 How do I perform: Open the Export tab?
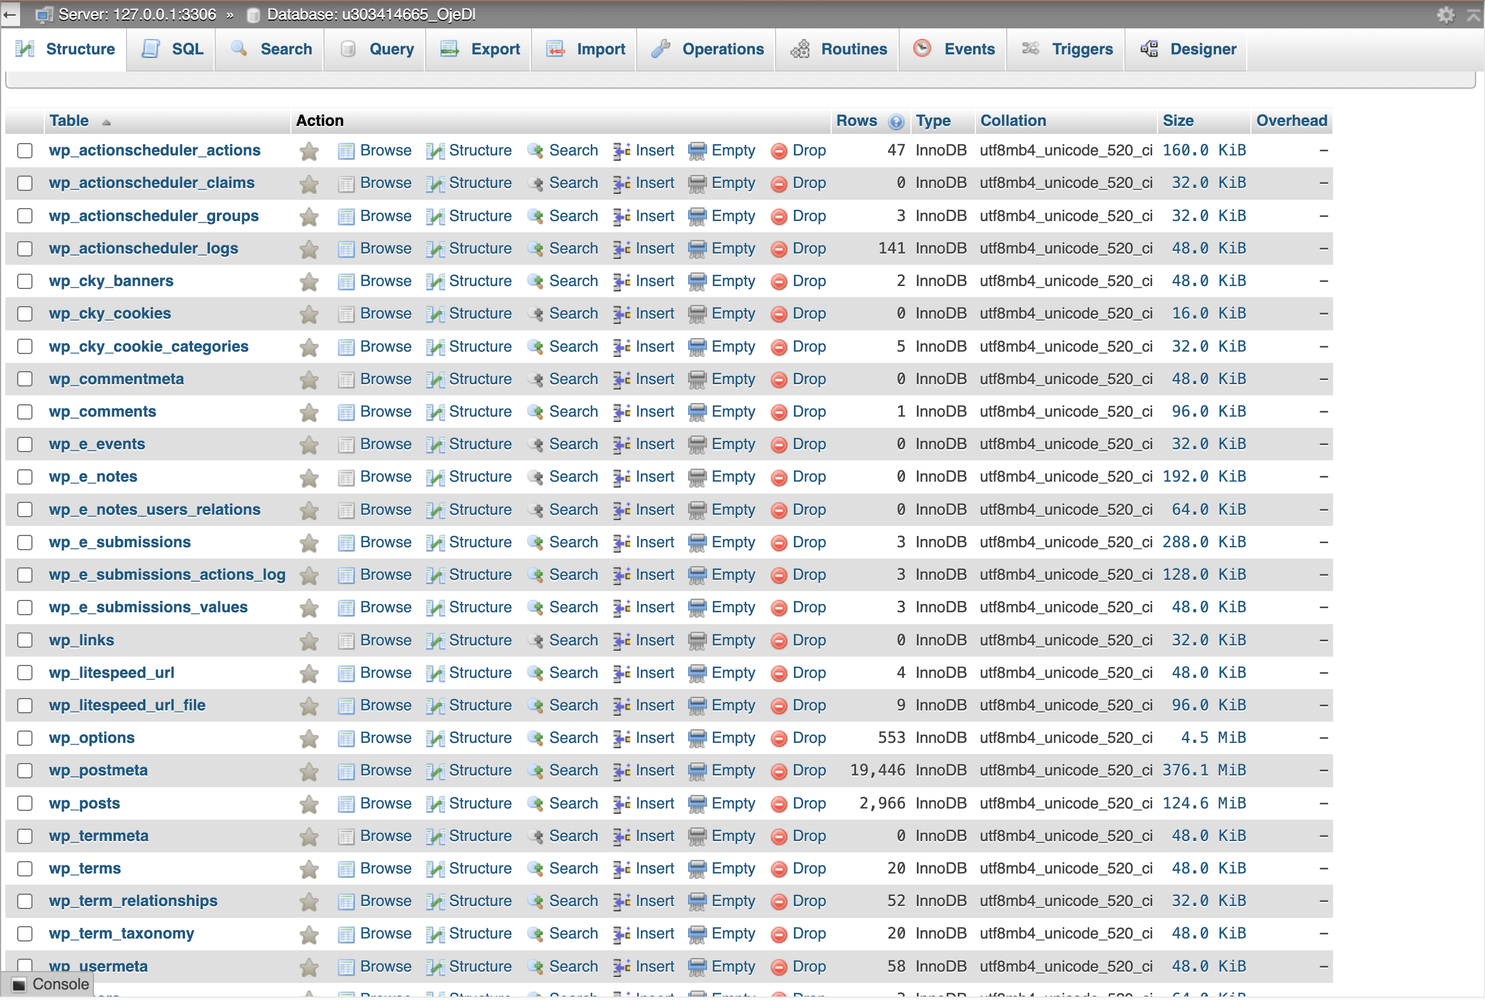(x=481, y=49)
